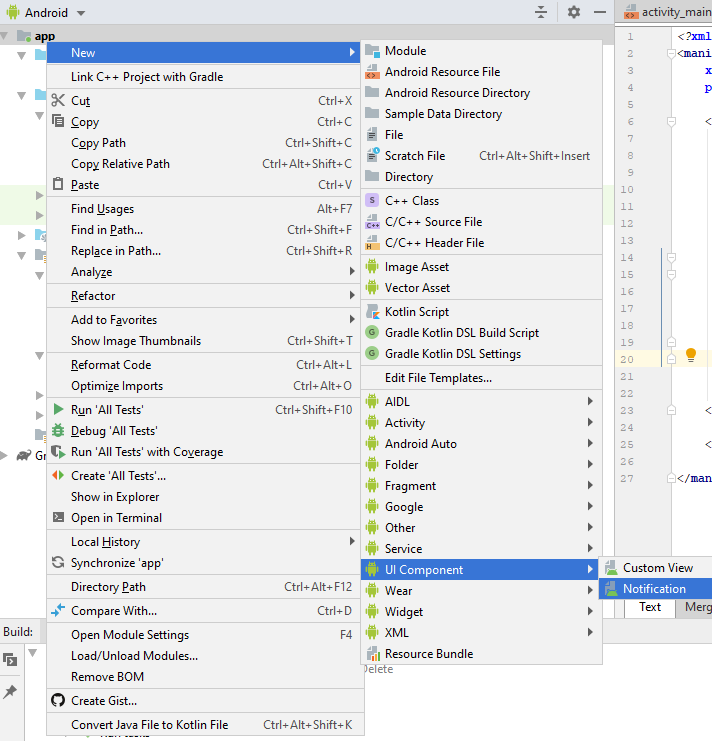Choose Image Asset in New submenu
This screenshot has height=741, width=712.
click(x=417, y=267)
